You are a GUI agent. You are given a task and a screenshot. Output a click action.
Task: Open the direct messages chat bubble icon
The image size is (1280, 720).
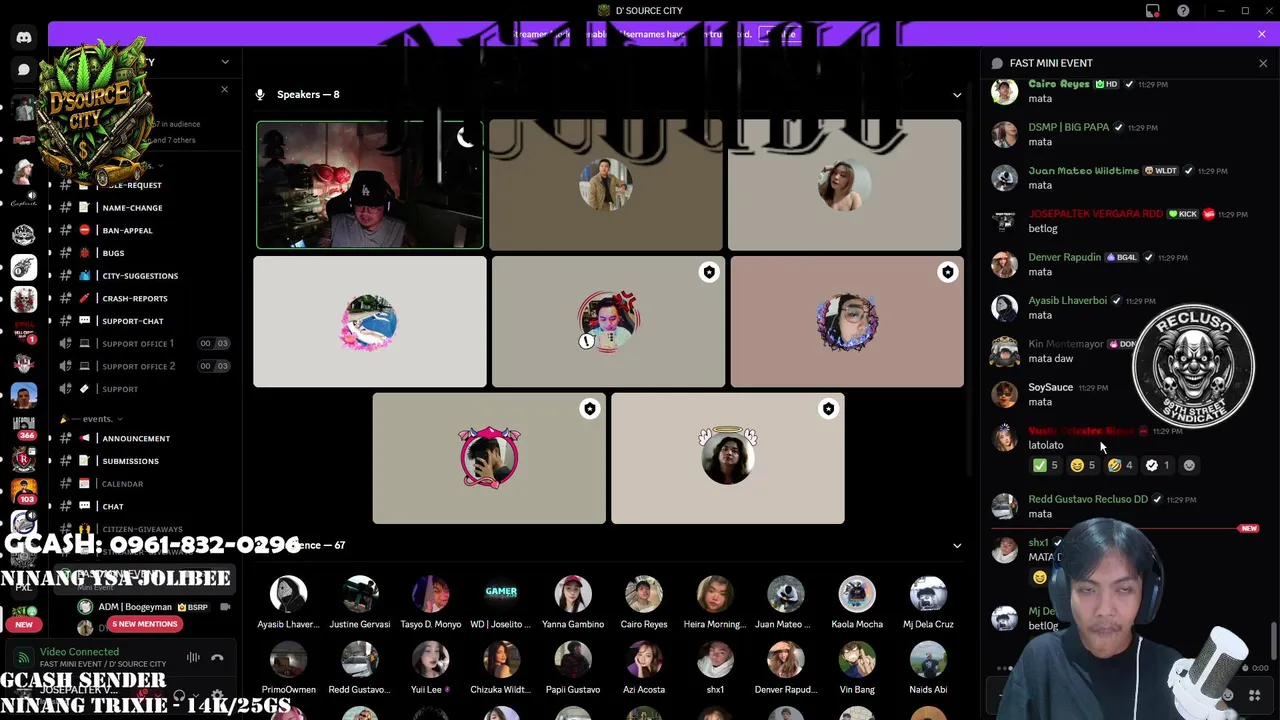(24, 70)
